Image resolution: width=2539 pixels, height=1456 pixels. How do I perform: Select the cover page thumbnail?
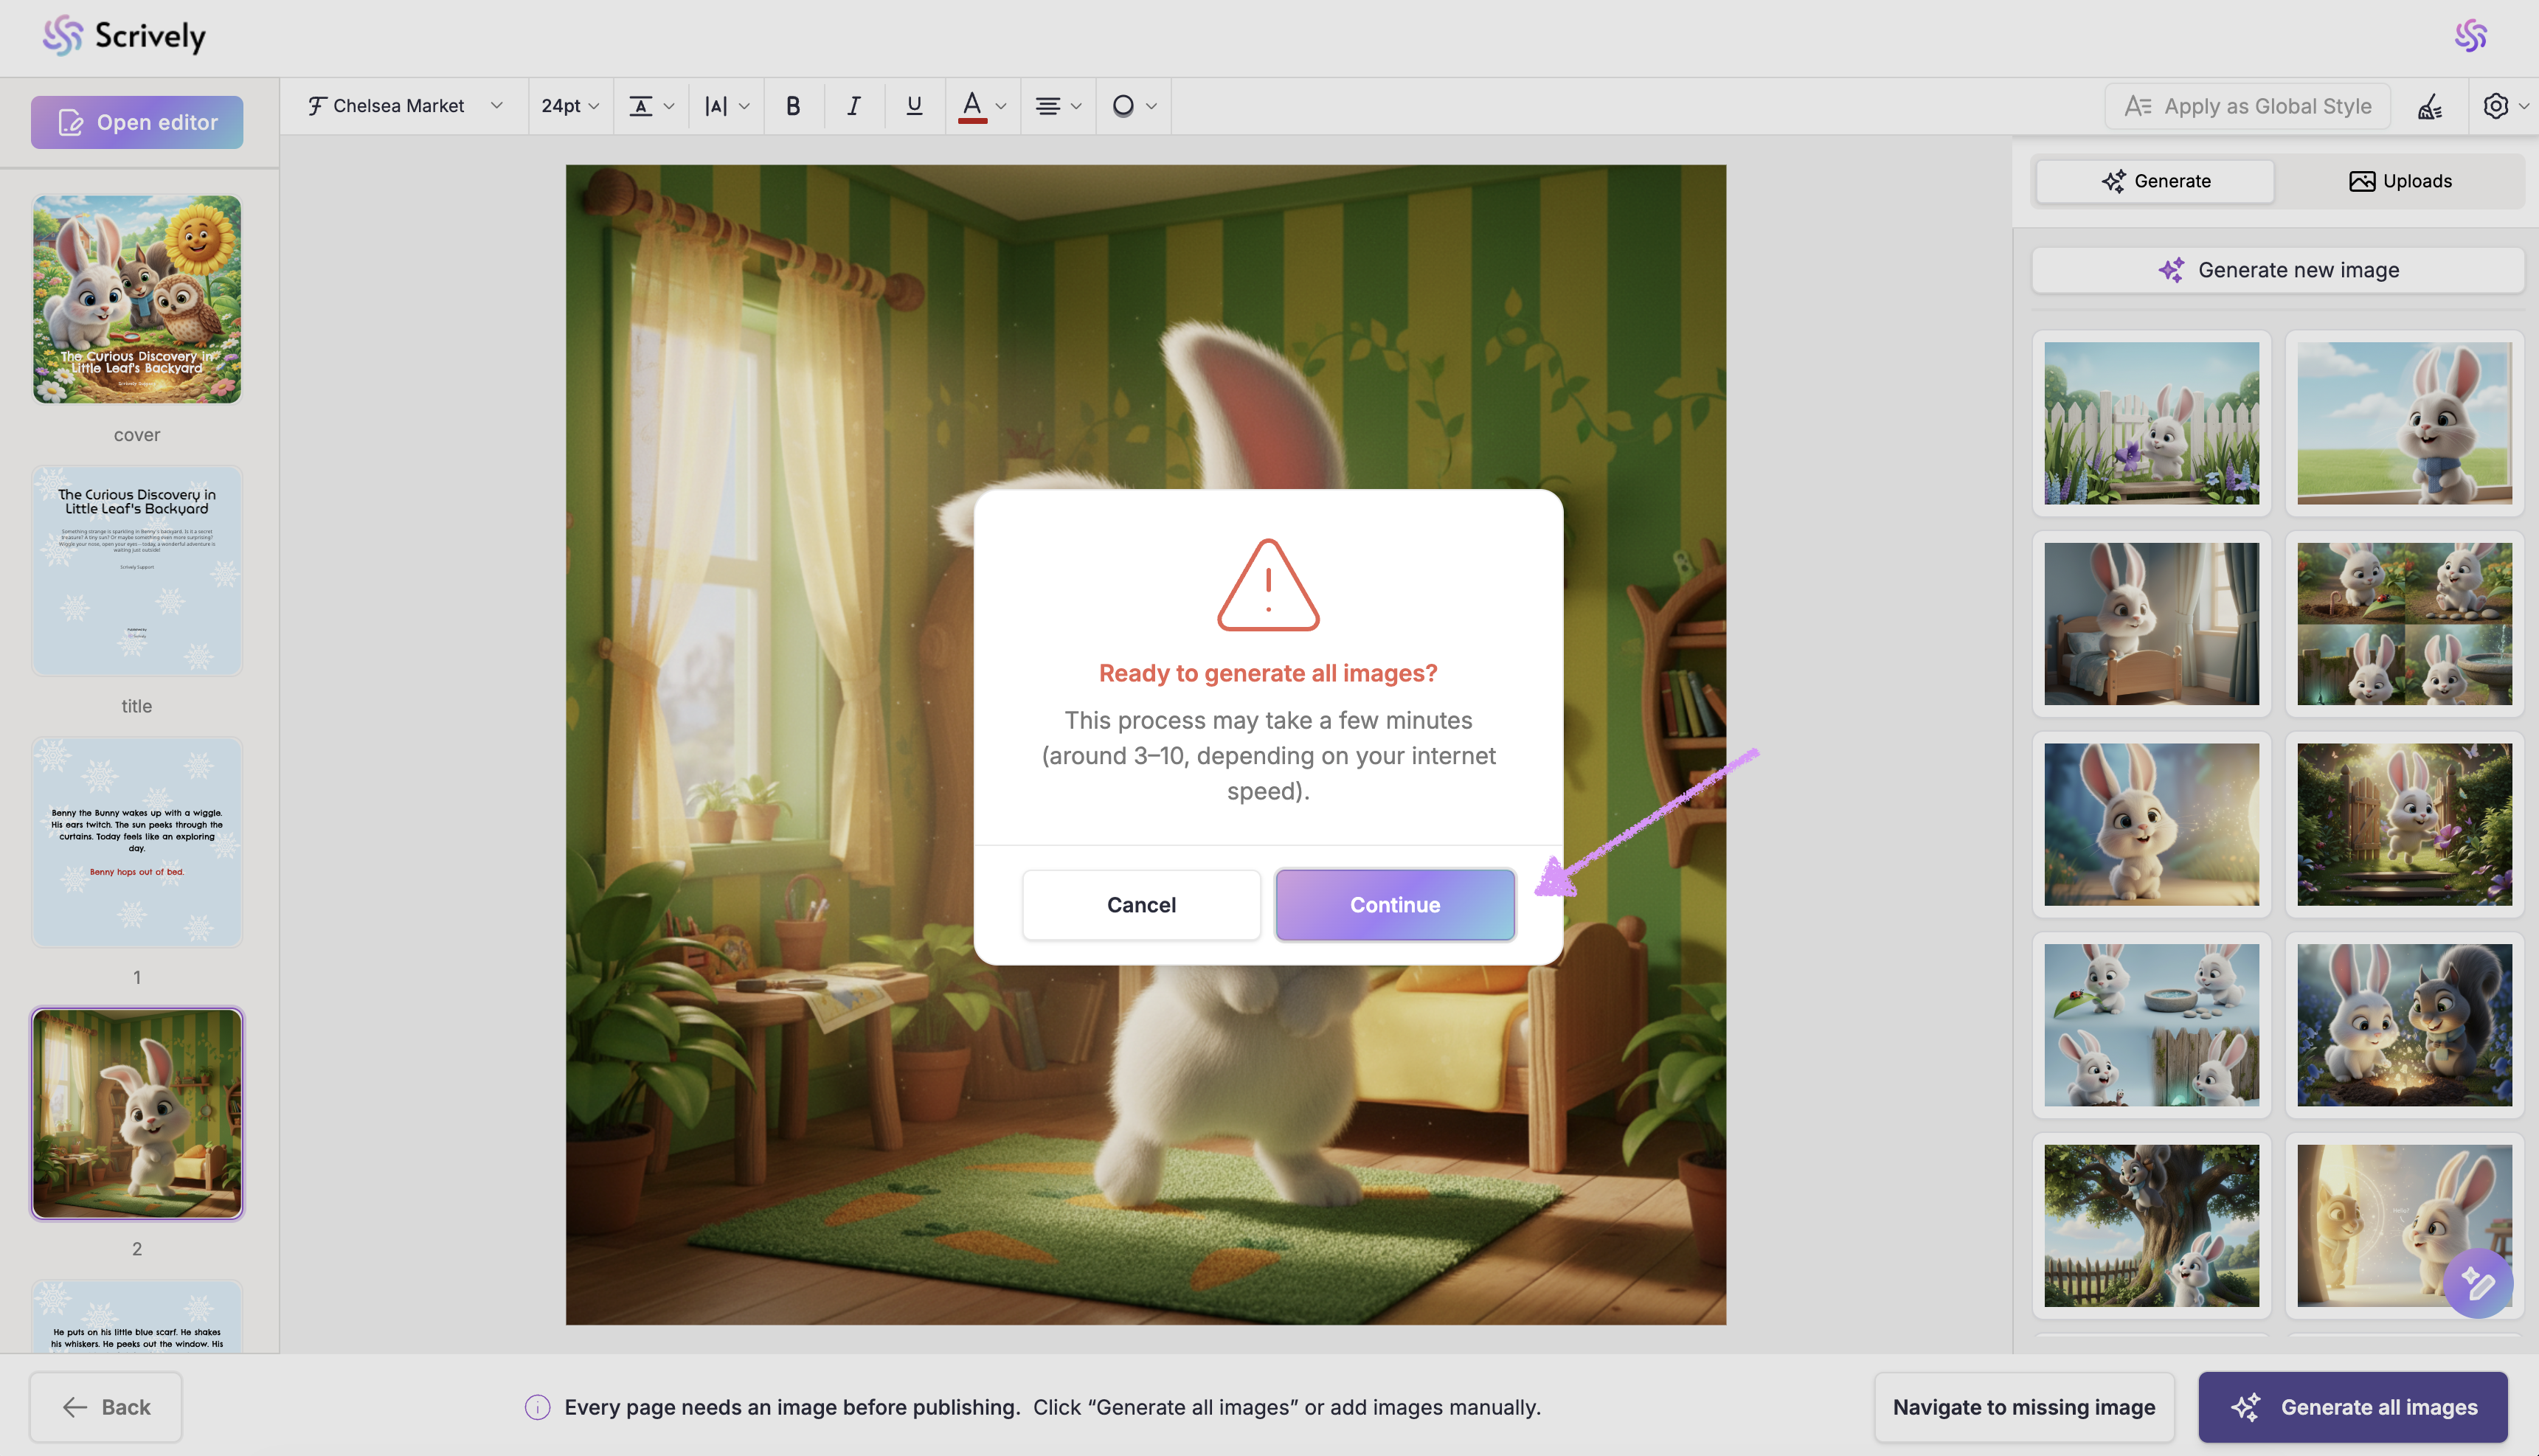pyautogui.click(x=137, y=299)
